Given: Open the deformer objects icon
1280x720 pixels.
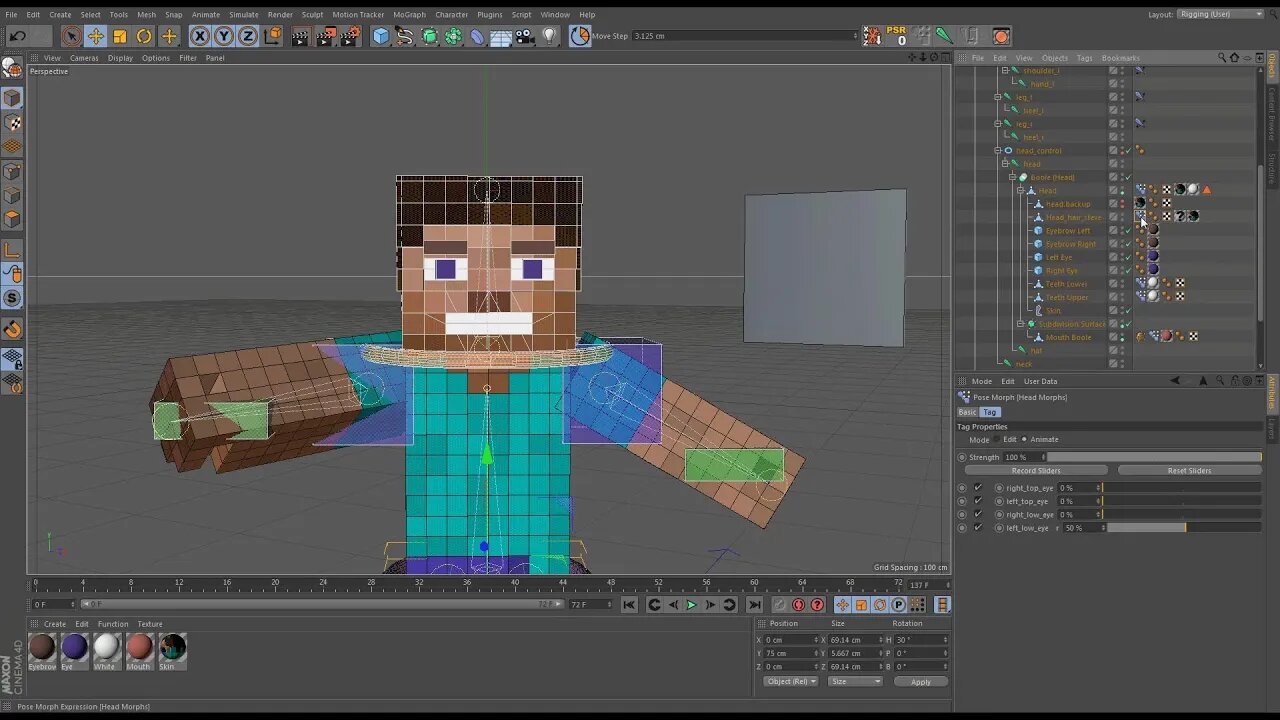Looking at the screenshot, I should coord(478,36).
